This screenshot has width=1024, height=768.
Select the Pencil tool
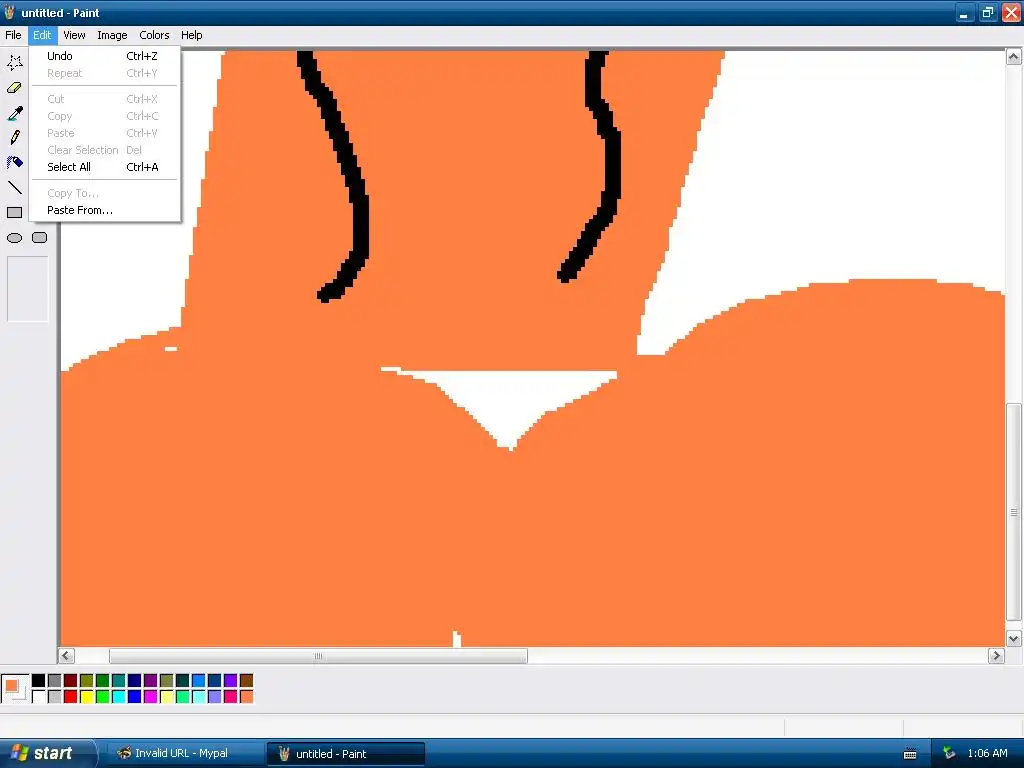click(x=15, y=137)
